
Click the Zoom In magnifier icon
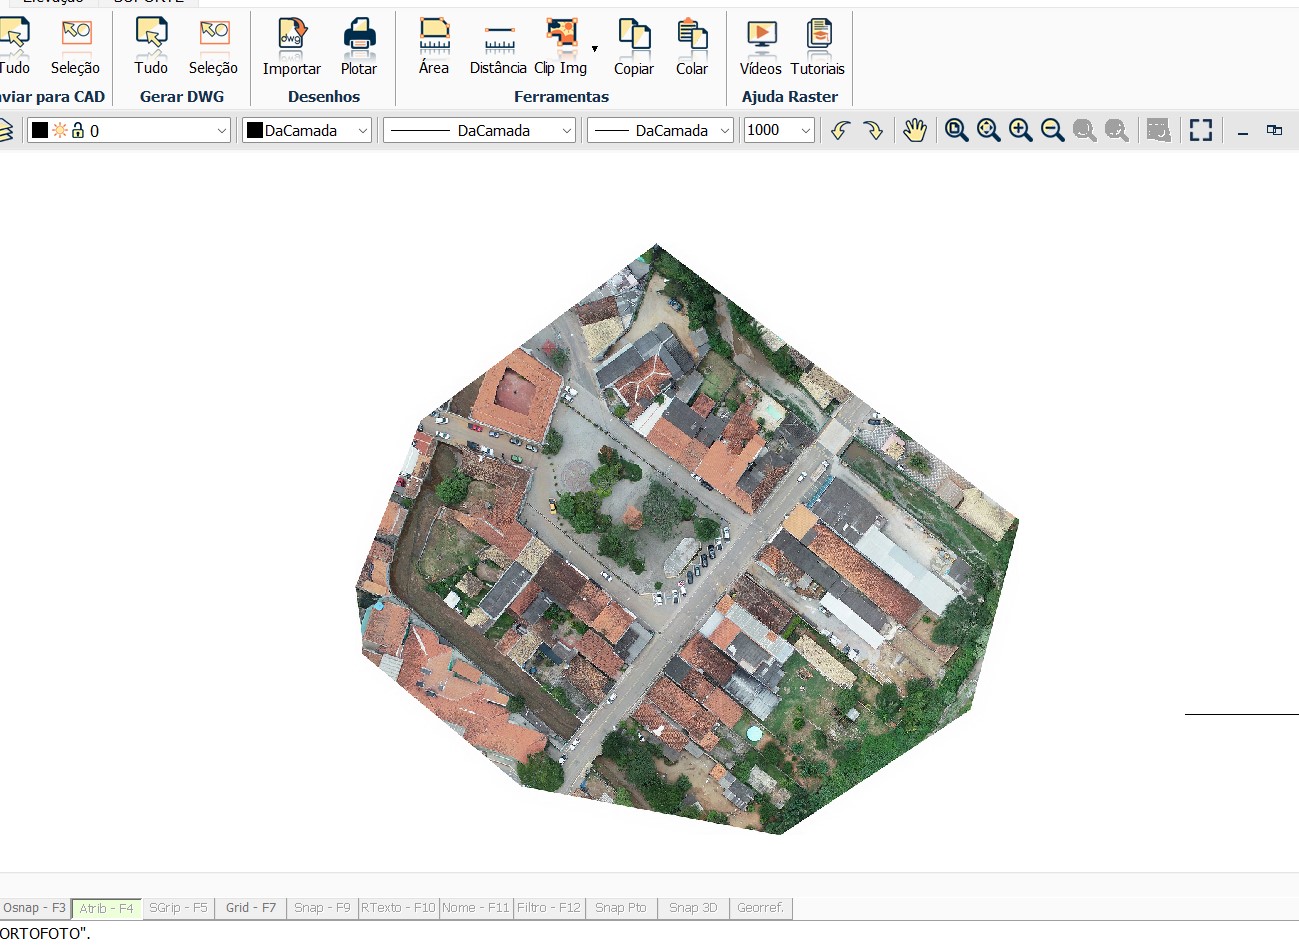pos(1019,130)
